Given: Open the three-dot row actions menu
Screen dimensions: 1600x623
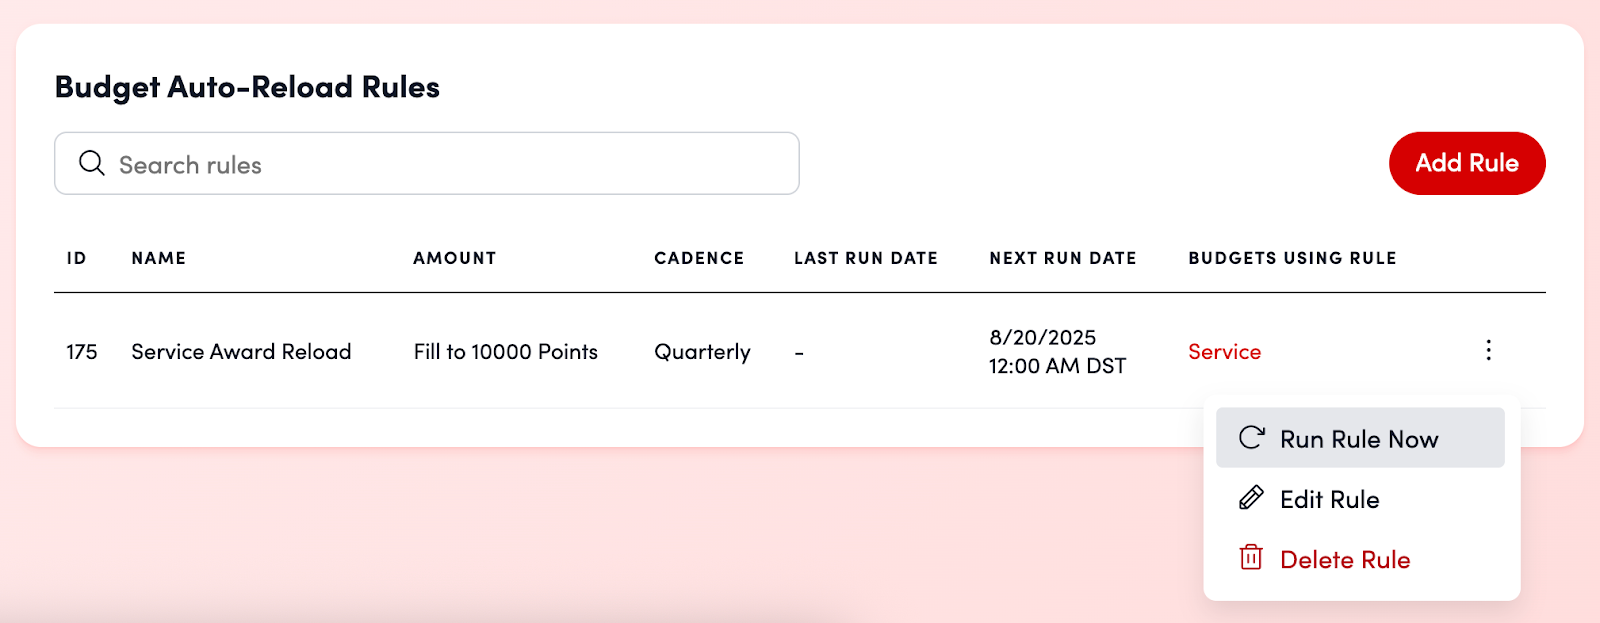Looking at the screenshot, I should click(x=1488, y=350).
